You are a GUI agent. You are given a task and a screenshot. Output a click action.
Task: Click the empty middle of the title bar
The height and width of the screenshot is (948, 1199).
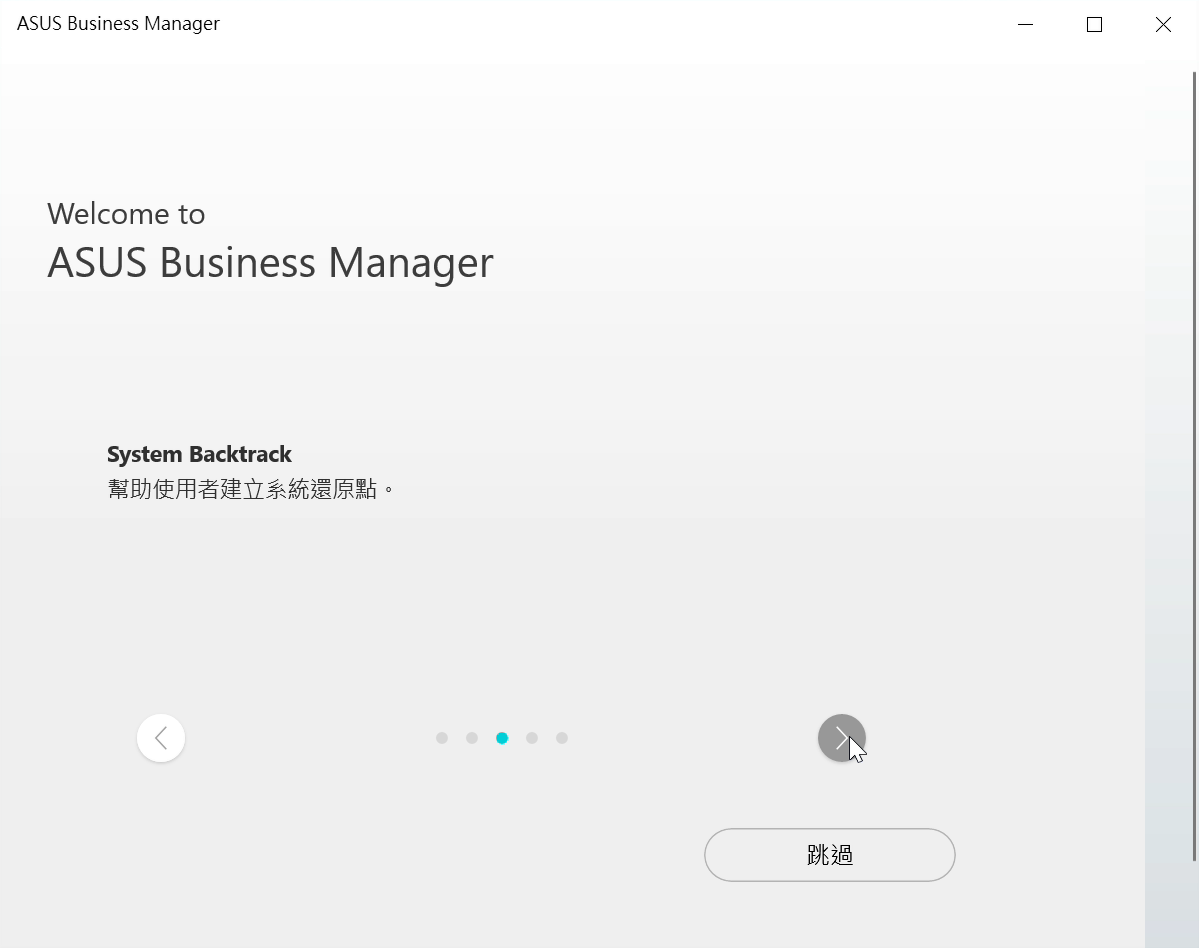[x=600, y=25]
